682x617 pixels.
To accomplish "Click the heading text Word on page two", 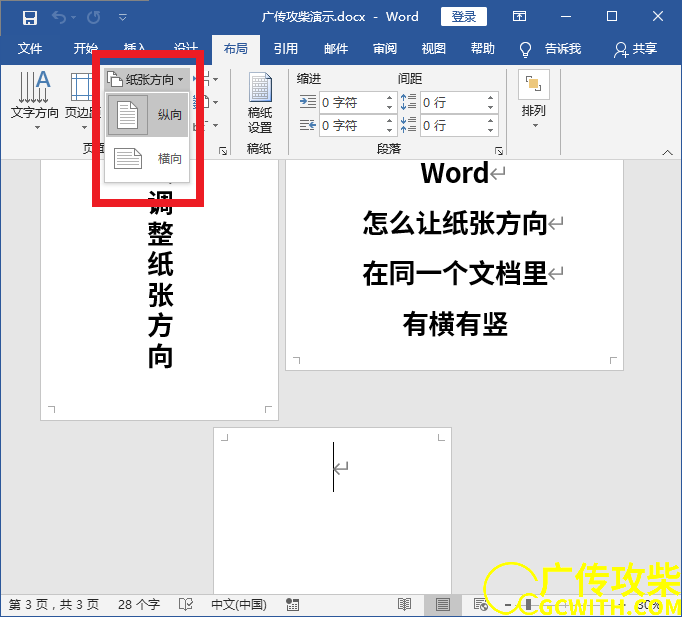I will tap(455, 173).
